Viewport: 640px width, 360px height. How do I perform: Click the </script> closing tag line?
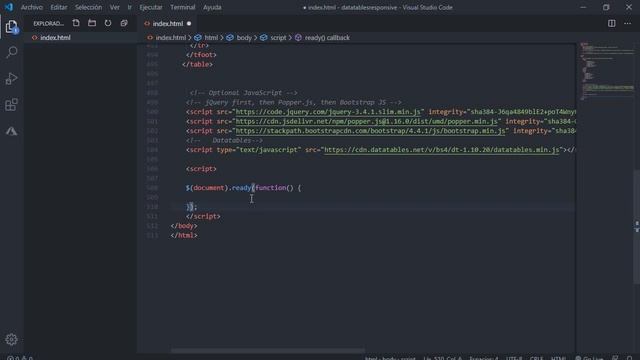[x=203, y=216]
